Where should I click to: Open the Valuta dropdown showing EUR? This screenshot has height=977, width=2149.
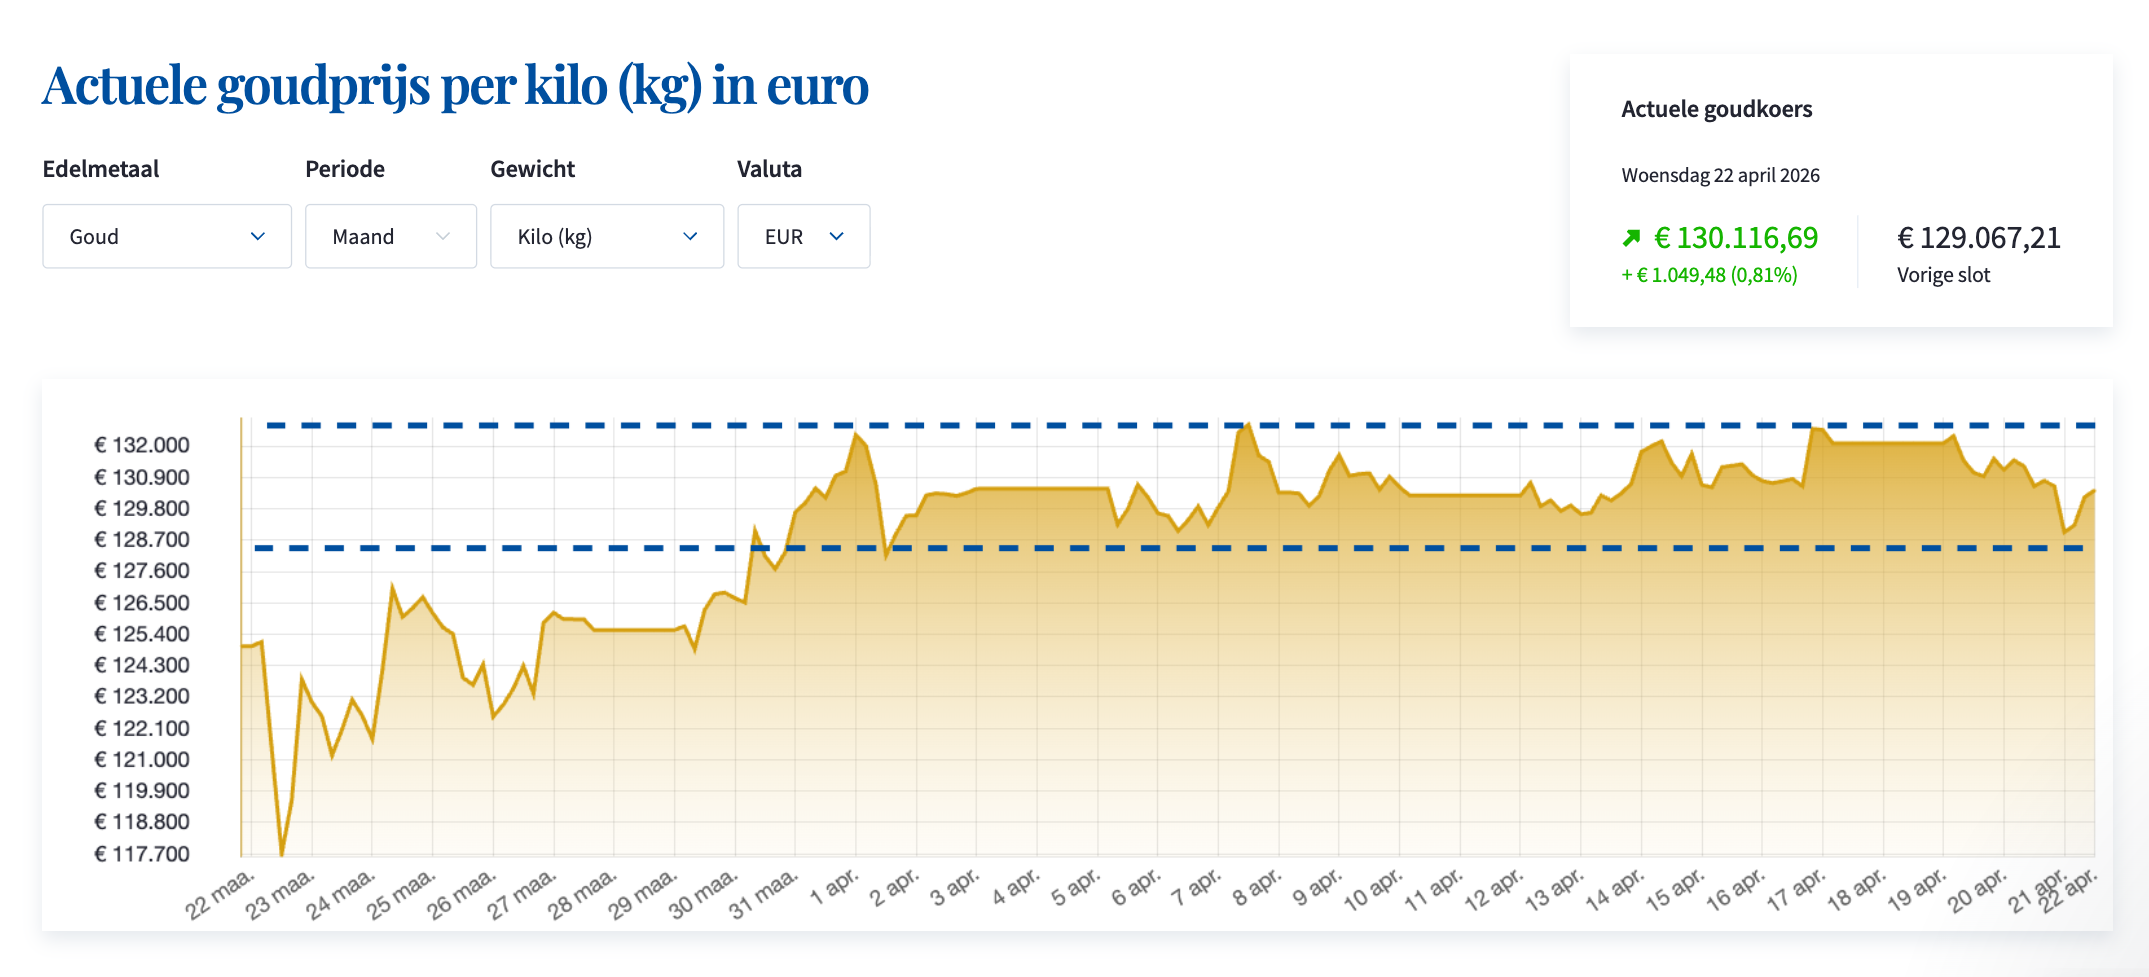click(x=803, y=236)
